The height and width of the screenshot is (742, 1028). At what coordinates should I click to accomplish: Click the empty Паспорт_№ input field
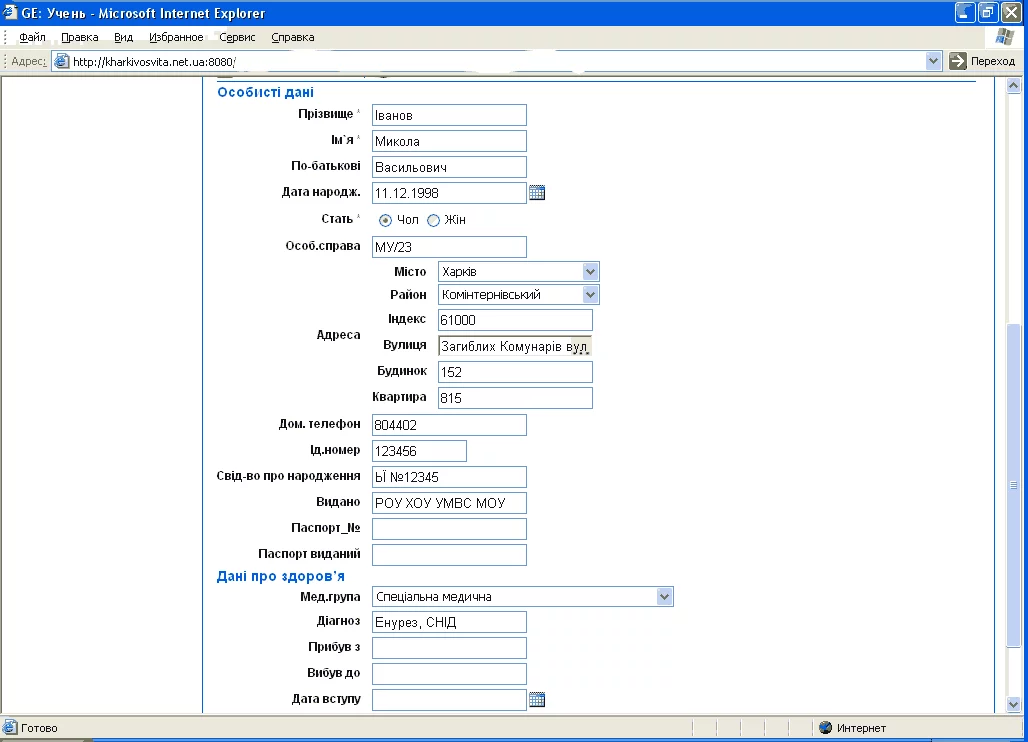pos(449,529)
